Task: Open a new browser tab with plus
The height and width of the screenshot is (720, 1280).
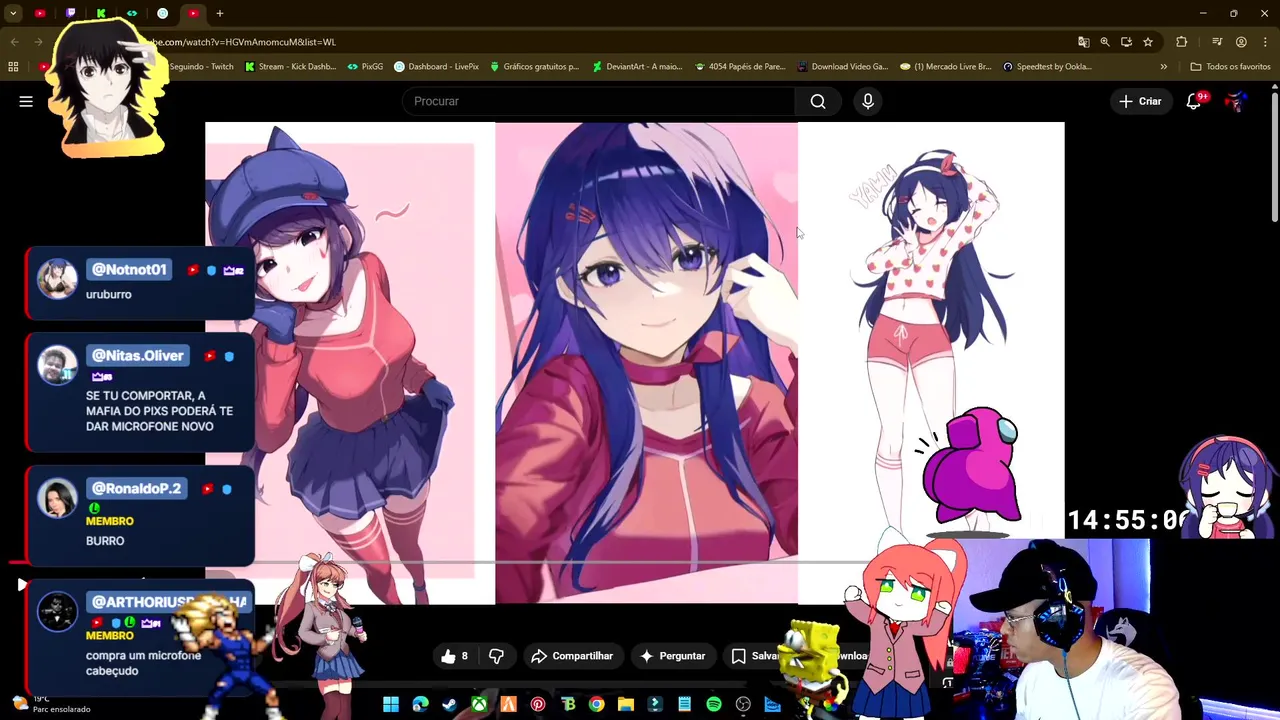Action: tap(220, 13)
